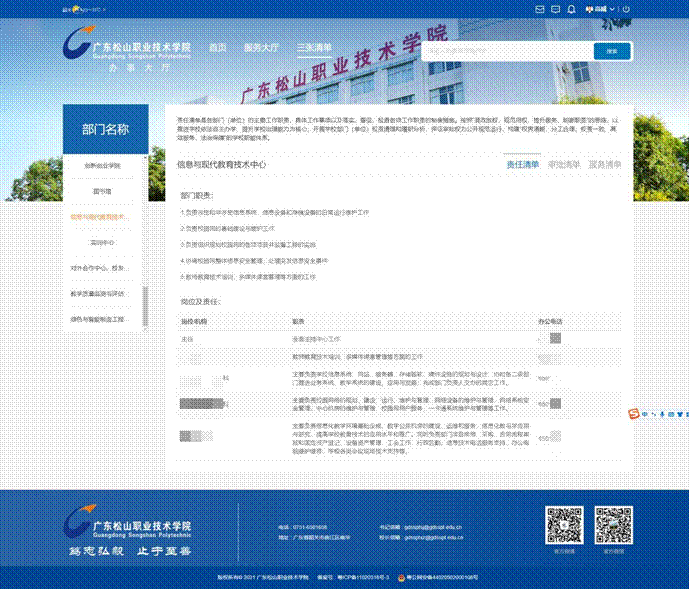Open the 服务大厅 navigation item
Image resolution: width=689 pixels, height=589 pixels.
(x=261, y=47)
